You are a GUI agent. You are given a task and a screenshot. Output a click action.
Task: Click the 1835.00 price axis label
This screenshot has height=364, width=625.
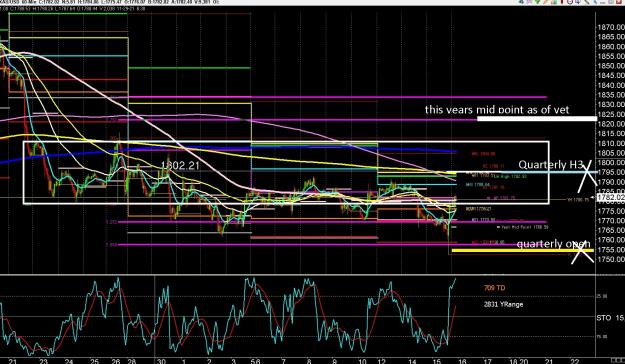tap(611, 95)
